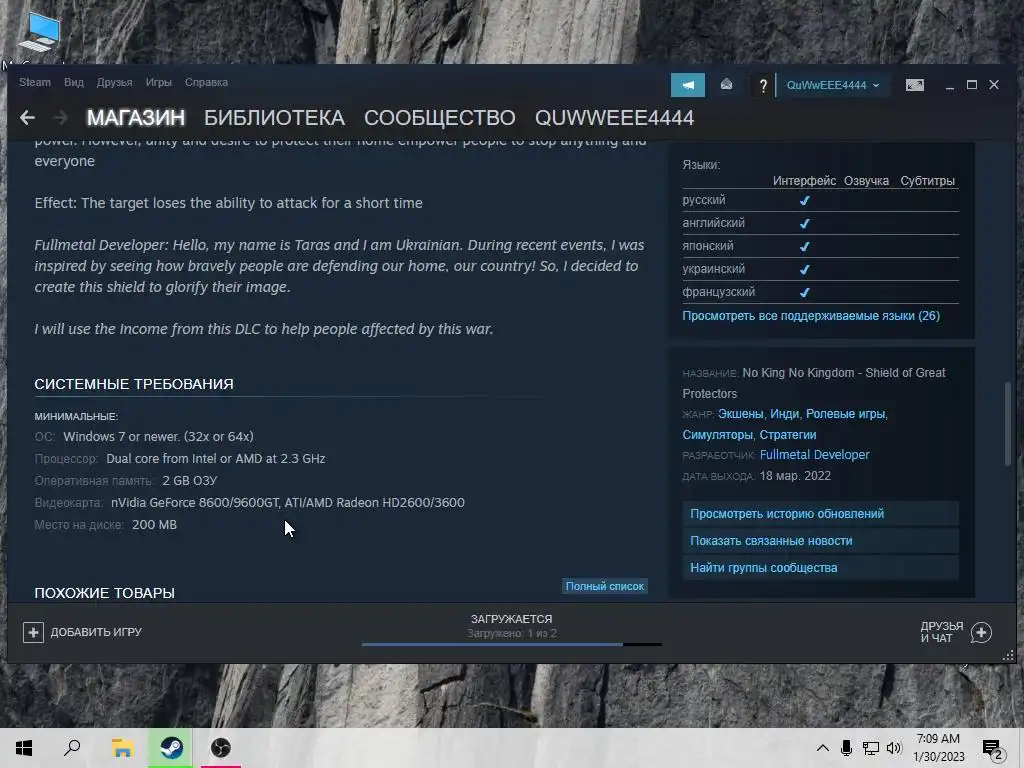The height and width of the screenshot is (768, 1024).
Task: Open the Инди genre link
Action: (x=784, y=414)
